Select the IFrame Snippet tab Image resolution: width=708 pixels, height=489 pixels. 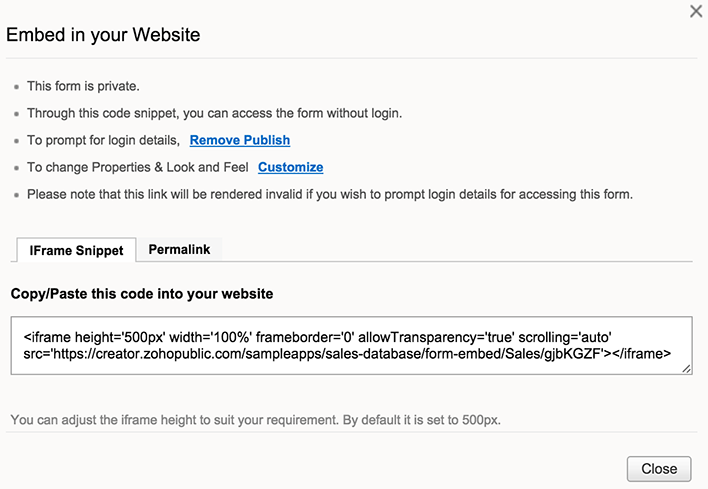76,250
